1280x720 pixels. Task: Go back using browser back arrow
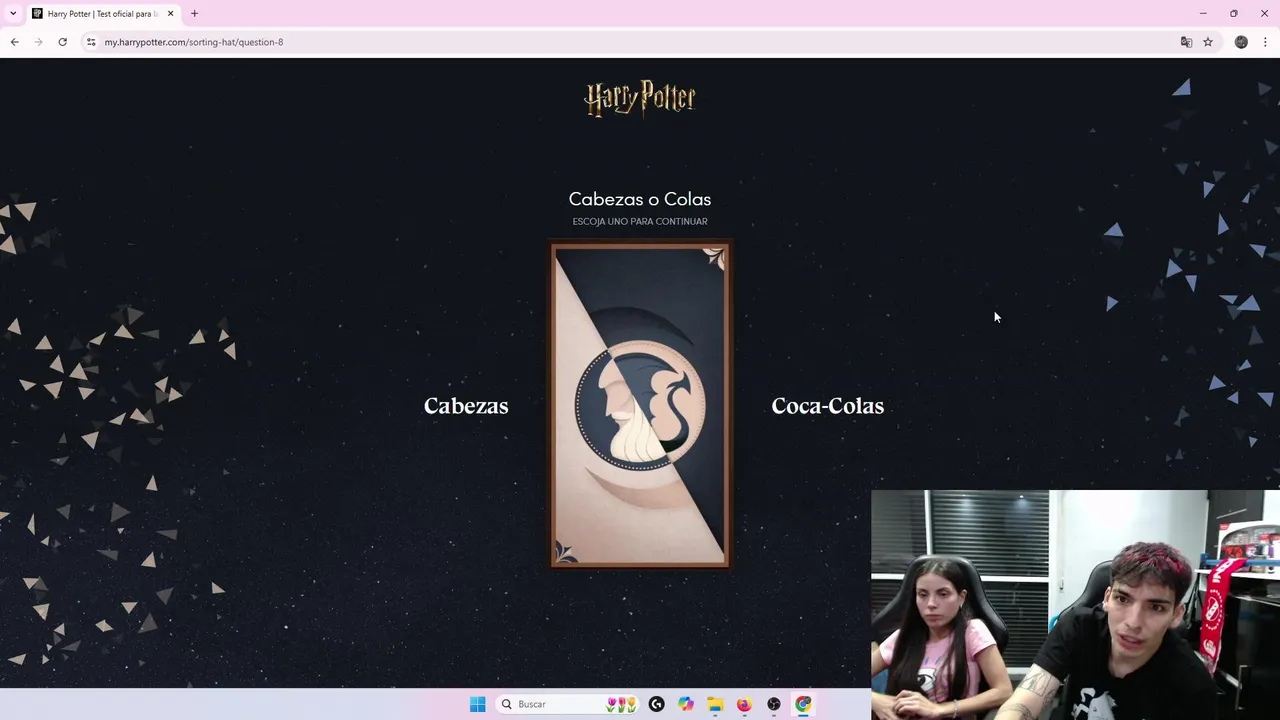(x=14, y=42)
